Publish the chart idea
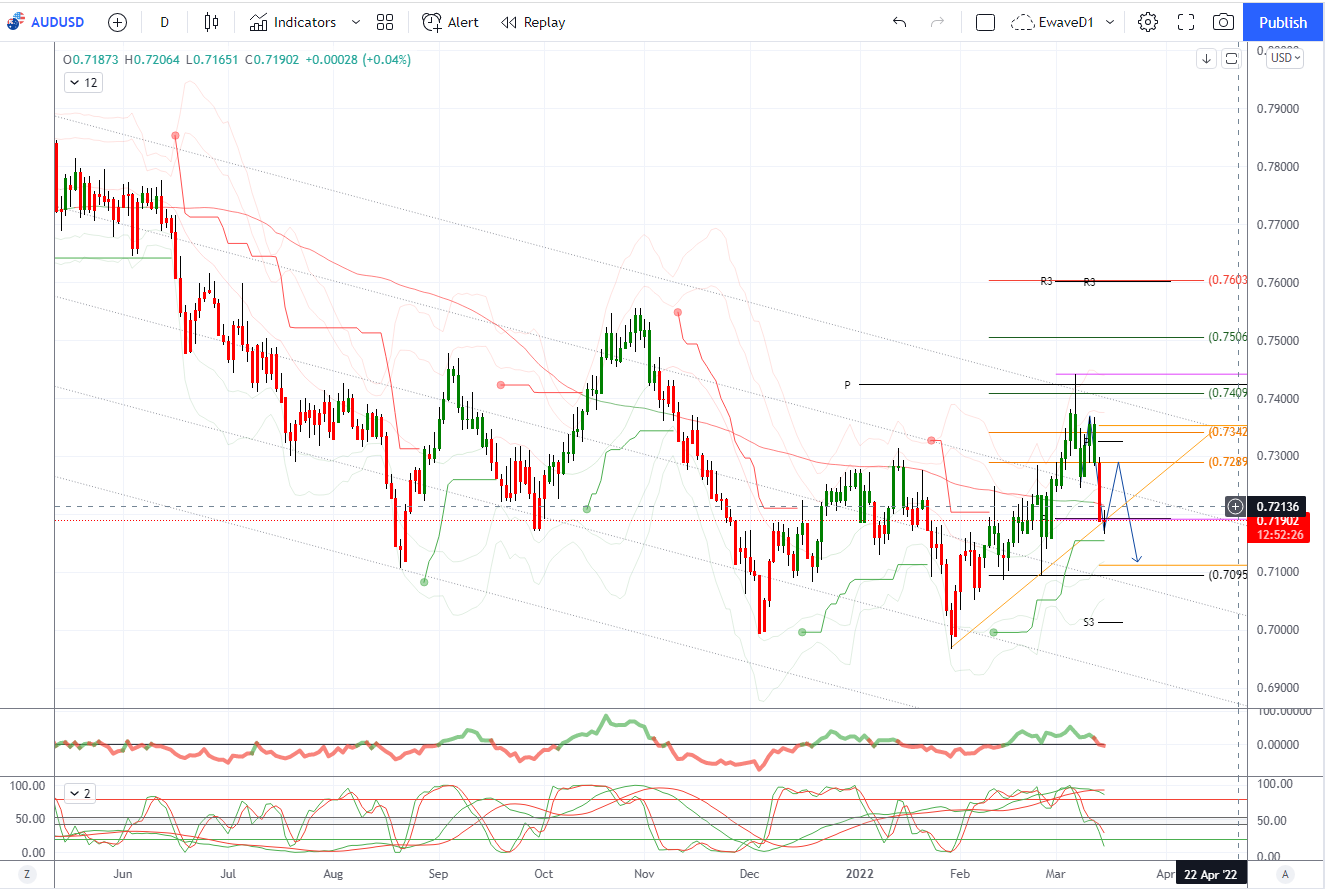Image resolution: width=1325 pixels, height=889 pixels. tap(1283, 22)
